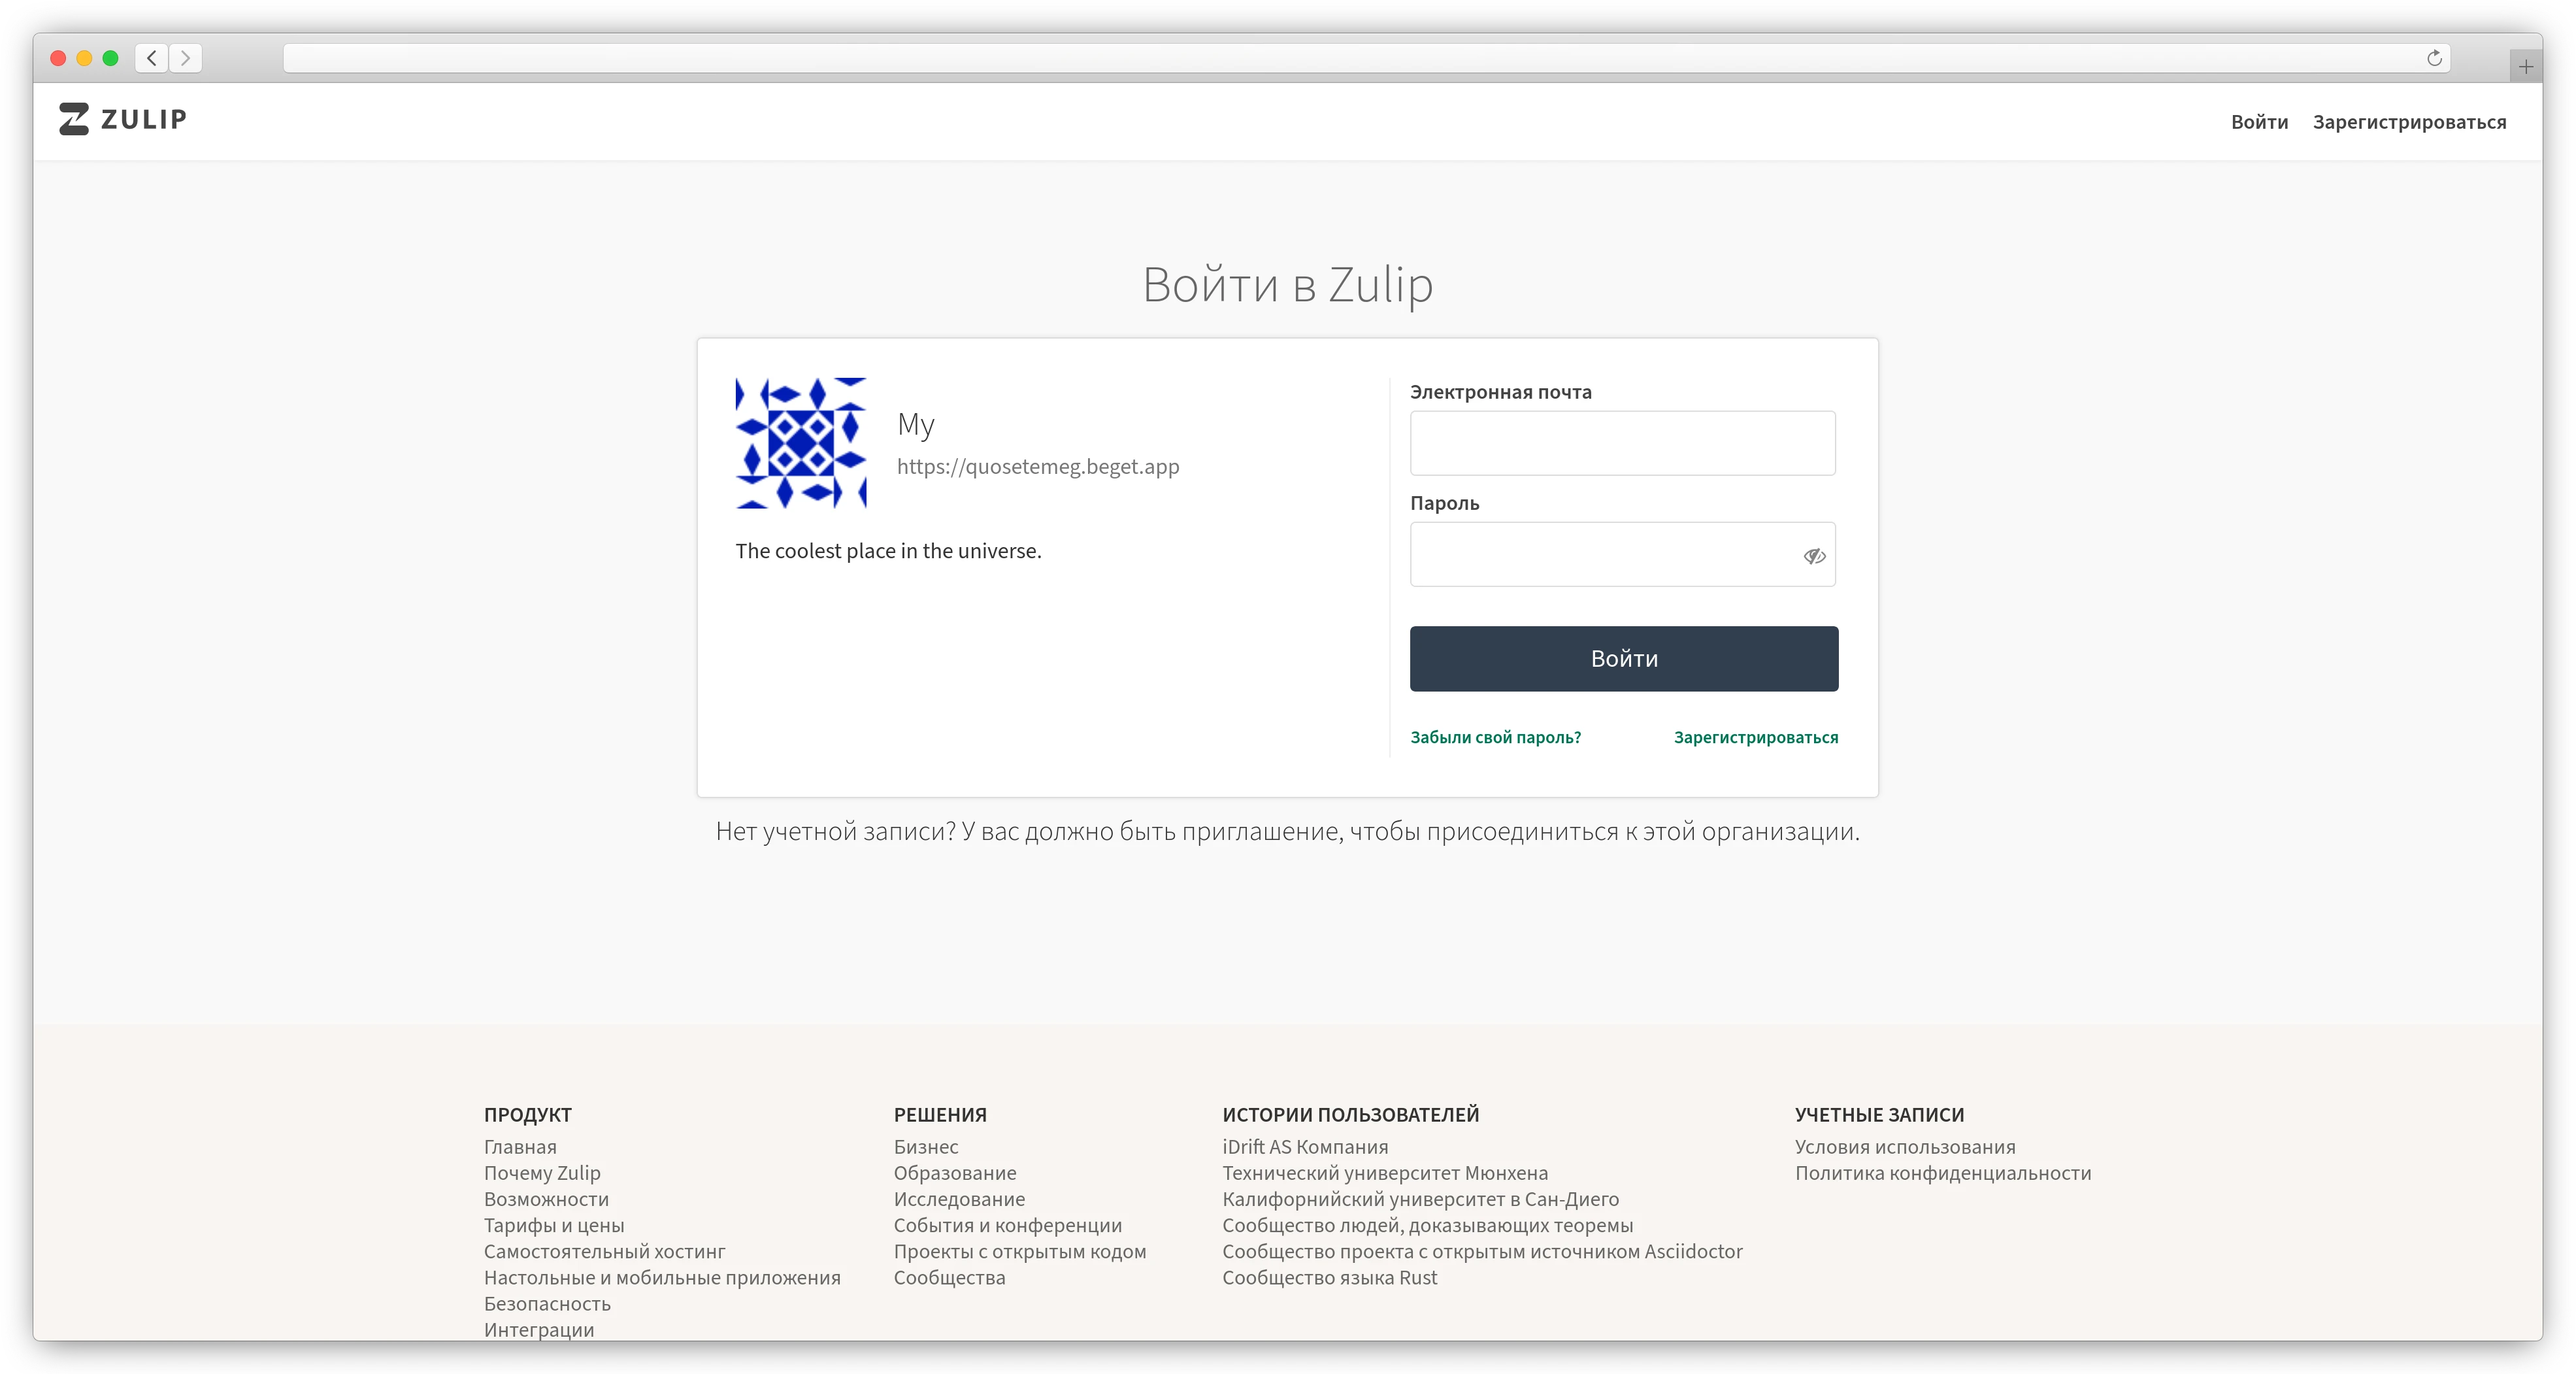Reload the page with the refresh icon
2576x1374 pixels.
click(x=2434, y=59)
